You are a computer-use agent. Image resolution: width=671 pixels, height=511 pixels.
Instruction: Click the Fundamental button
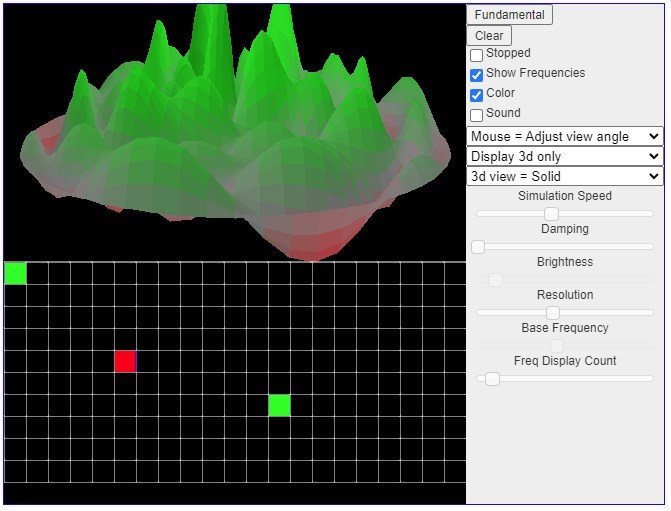[x=509, y=15]
